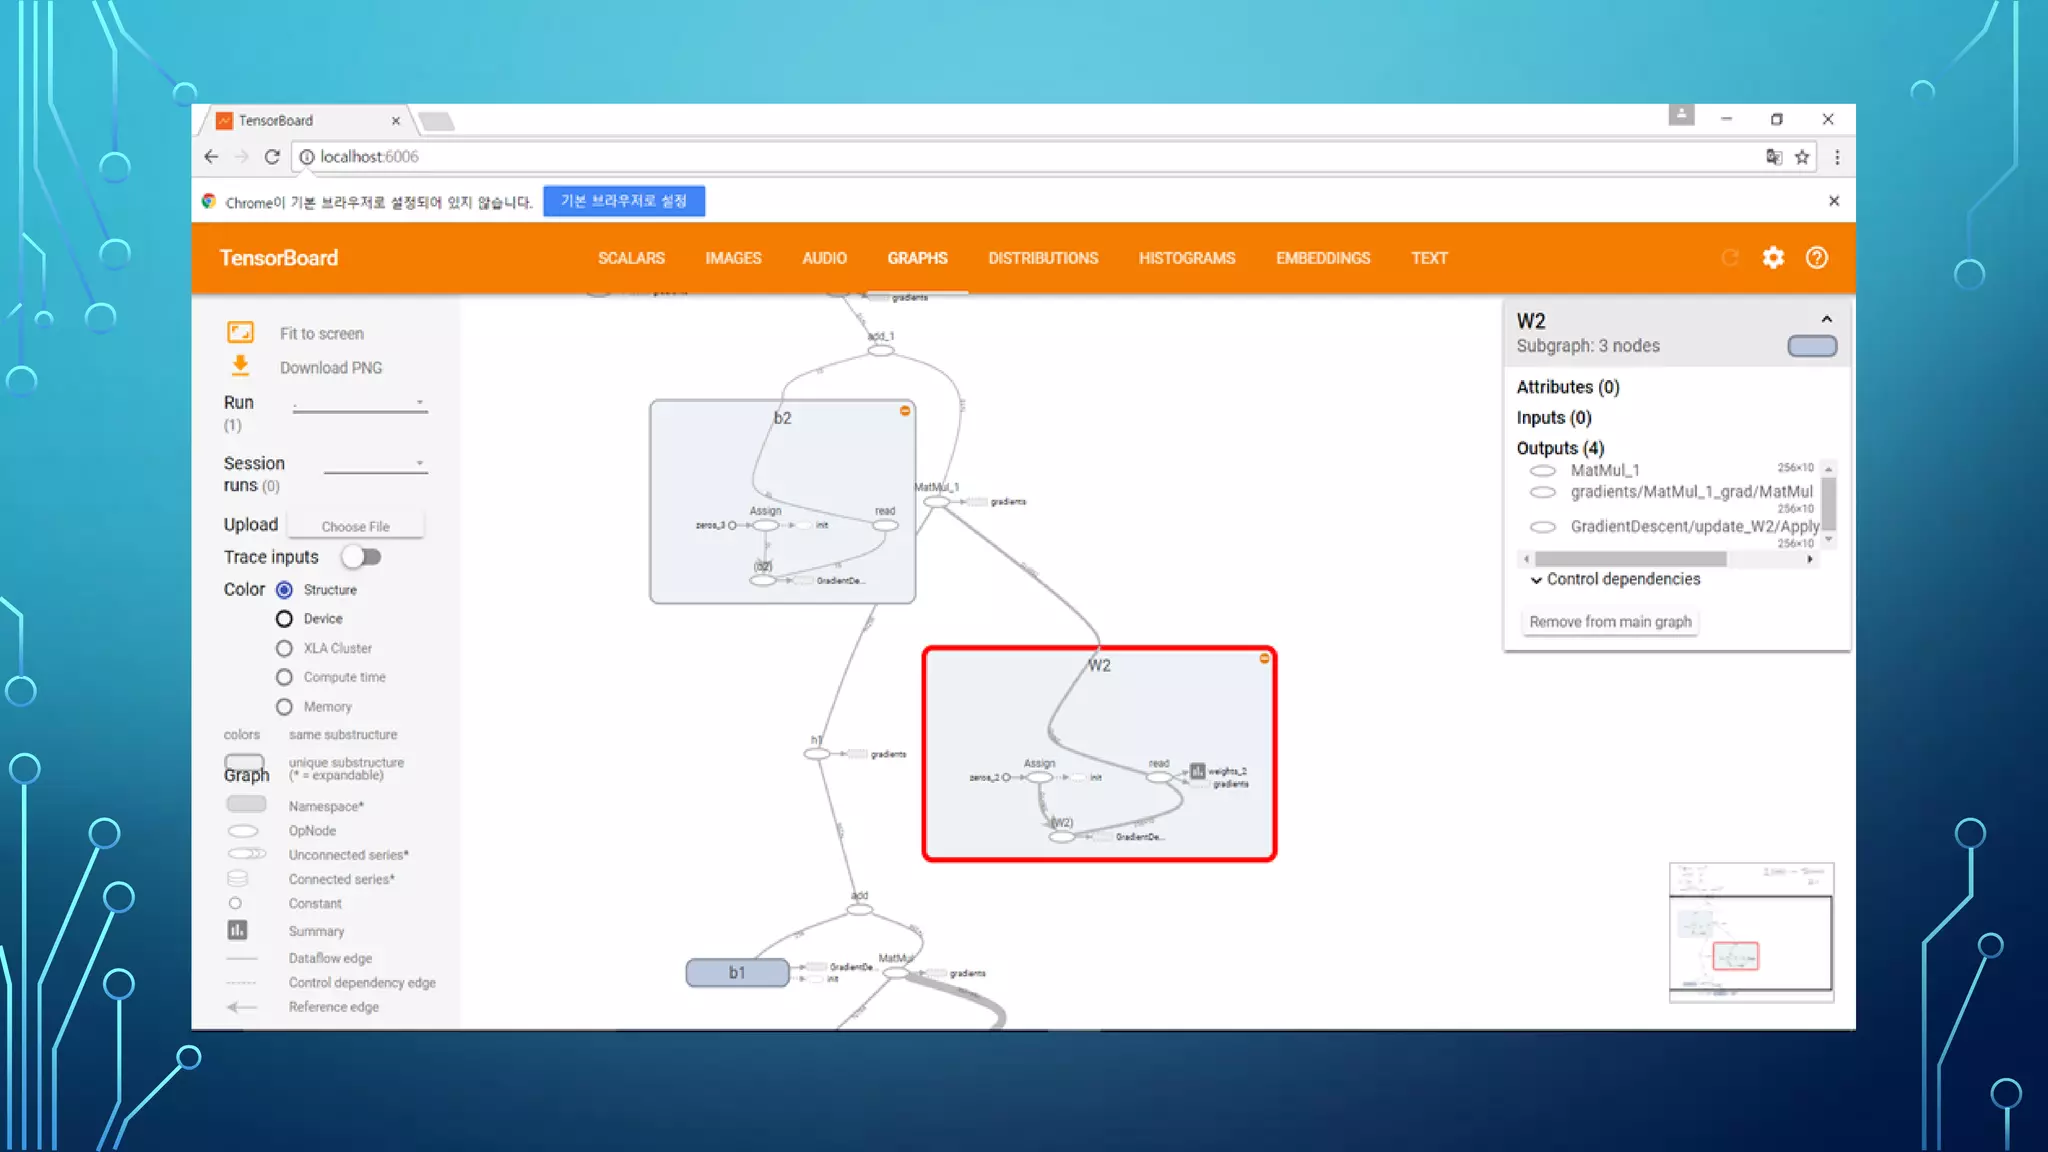This screenshot has height=1152, width=2048.
Task: Dismiss the default browser notification bar
Action: coord(1834,201)
